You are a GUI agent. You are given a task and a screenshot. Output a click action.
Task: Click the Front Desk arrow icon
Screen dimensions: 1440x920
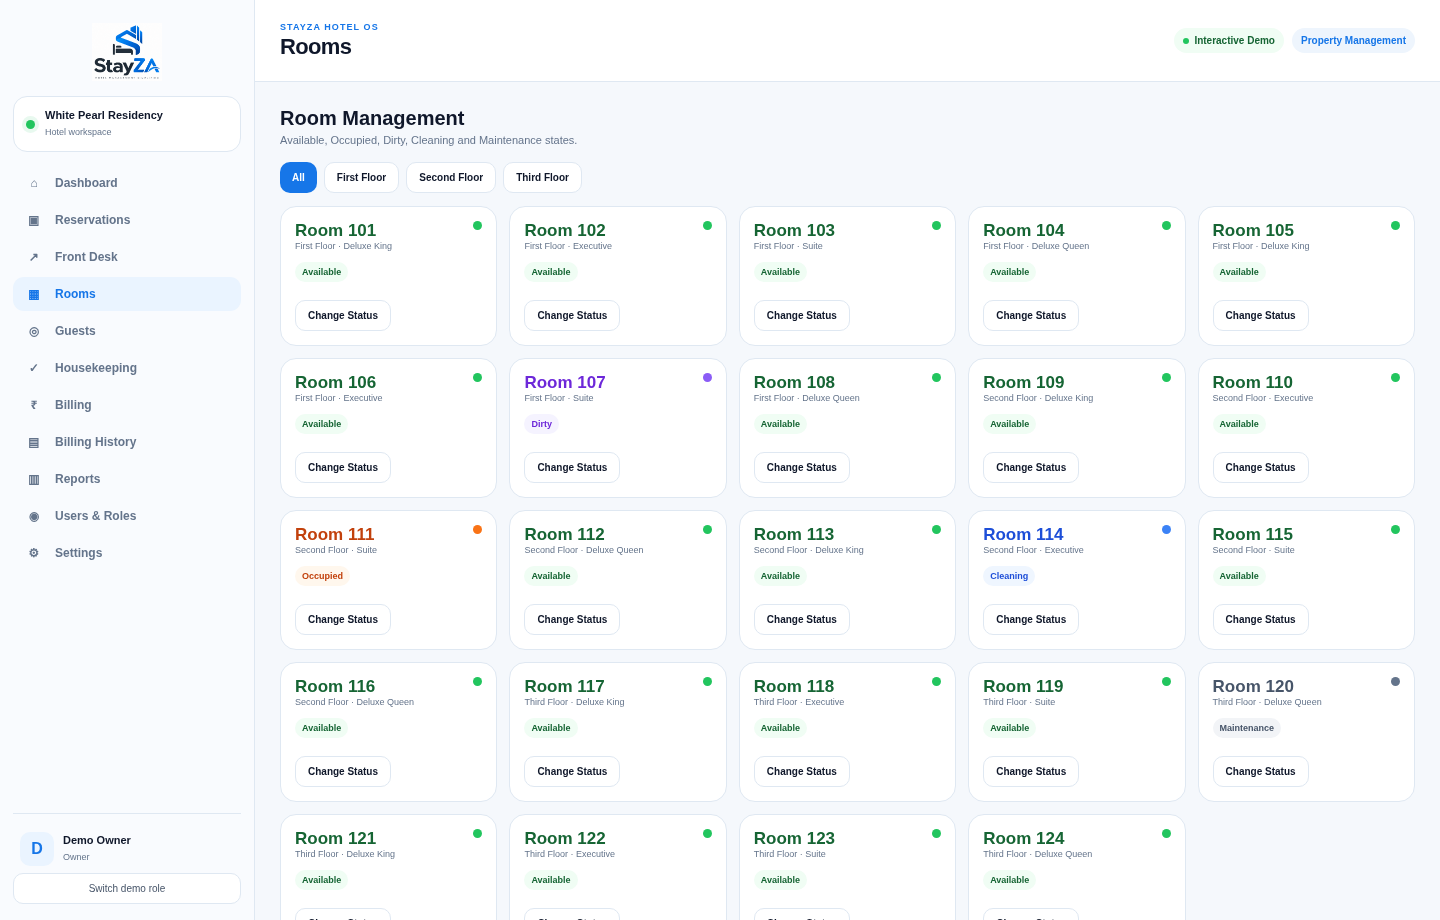pyautogui.click(x=34, y=257)
